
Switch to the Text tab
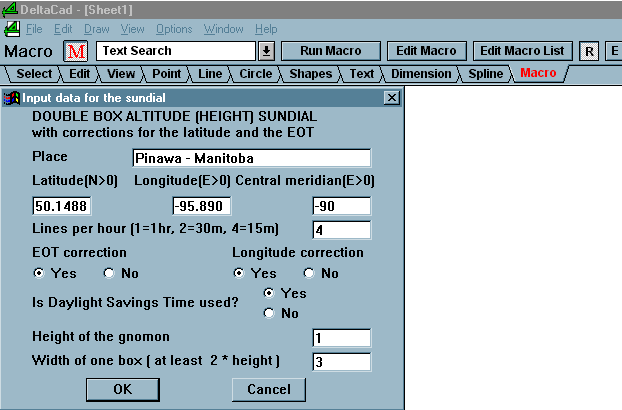point(361,74)
